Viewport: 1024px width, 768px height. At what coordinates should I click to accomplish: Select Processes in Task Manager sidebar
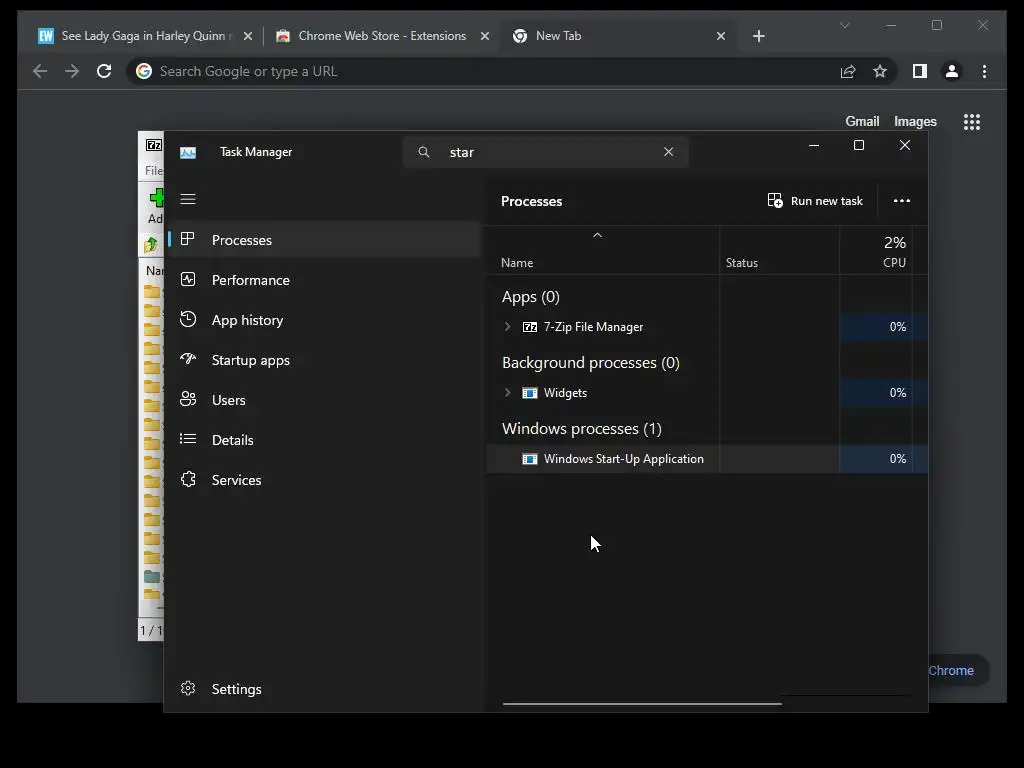click(325, 240)
